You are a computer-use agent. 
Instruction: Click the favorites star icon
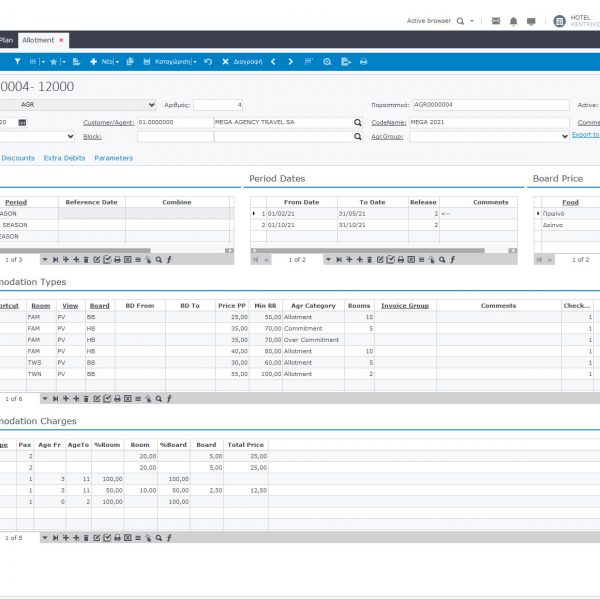click(54, 62)
